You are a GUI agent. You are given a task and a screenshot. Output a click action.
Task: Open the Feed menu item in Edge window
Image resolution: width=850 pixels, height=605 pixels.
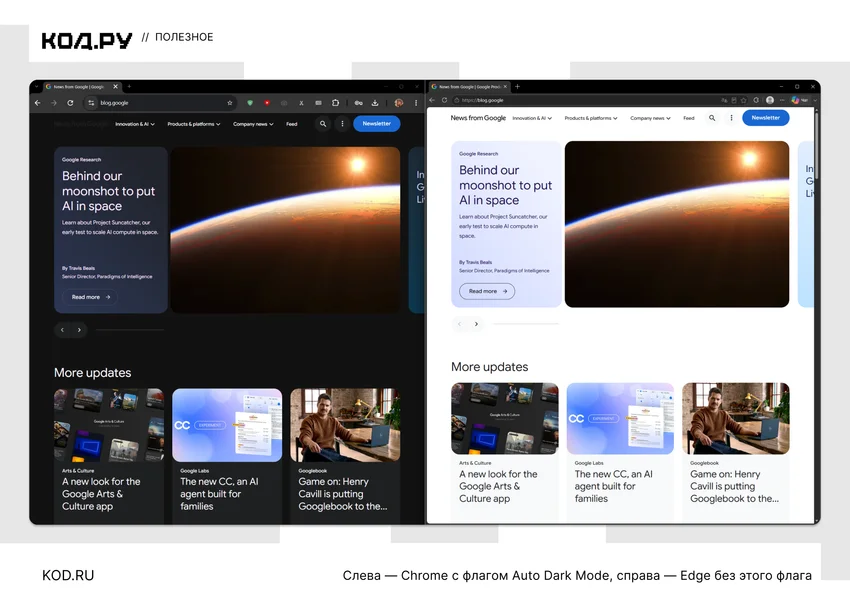688,118
